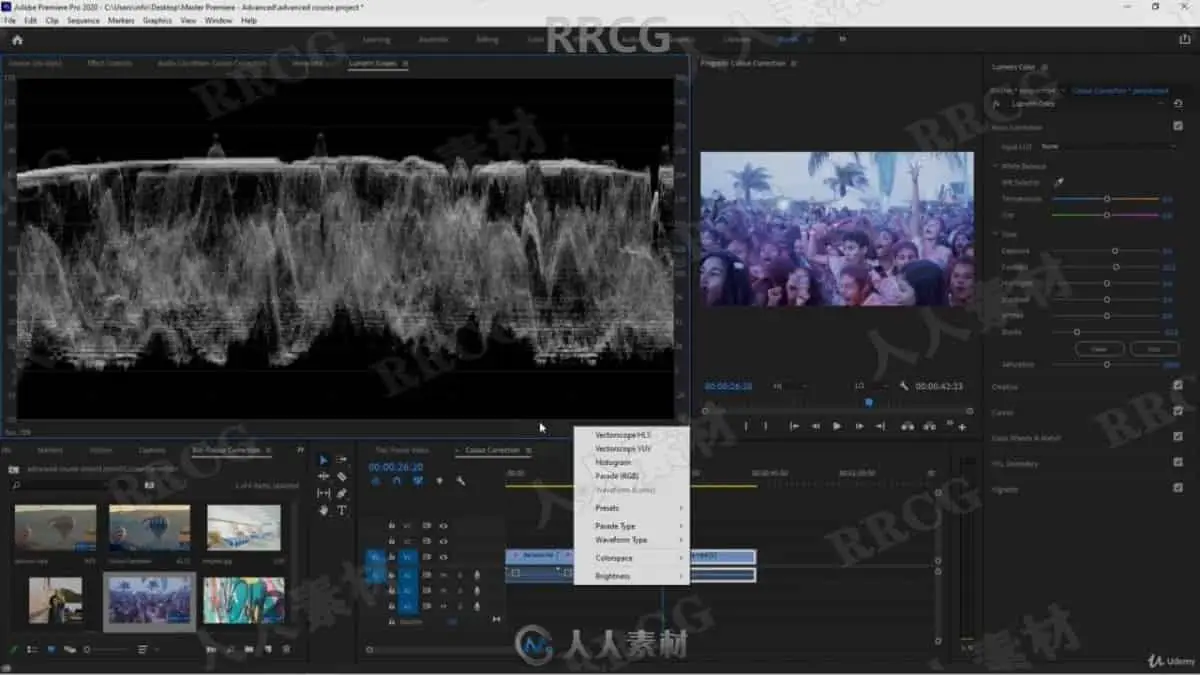Open Program monitor wrench settings

903,386
